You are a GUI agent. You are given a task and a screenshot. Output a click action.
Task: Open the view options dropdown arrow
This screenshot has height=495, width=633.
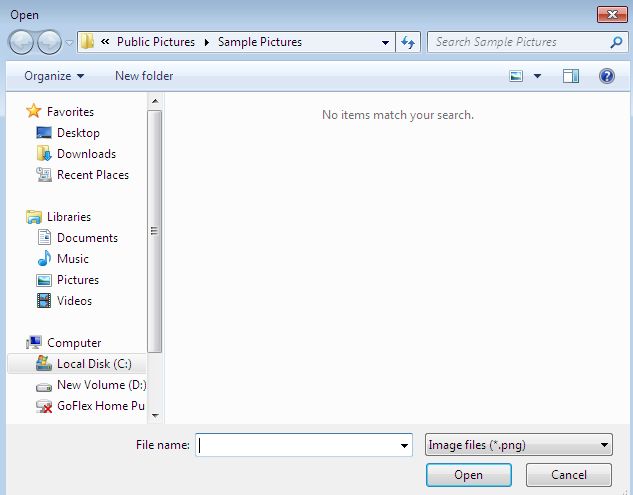(537, 76)
